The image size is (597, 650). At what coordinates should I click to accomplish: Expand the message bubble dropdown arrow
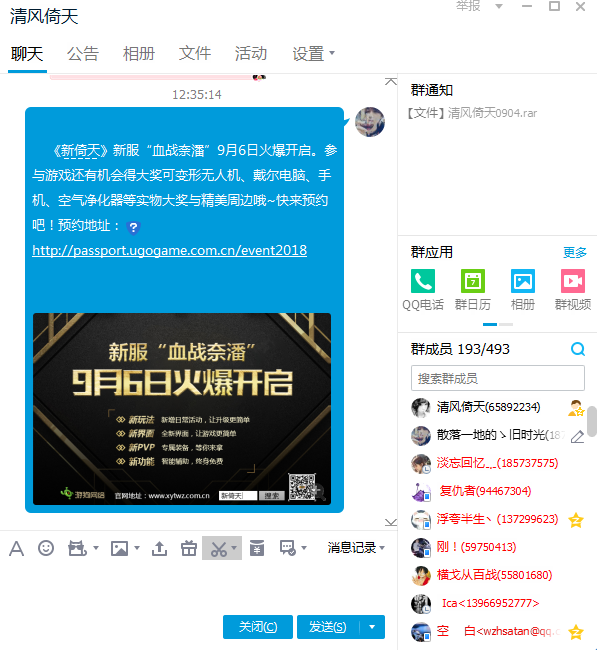(304, 548)
